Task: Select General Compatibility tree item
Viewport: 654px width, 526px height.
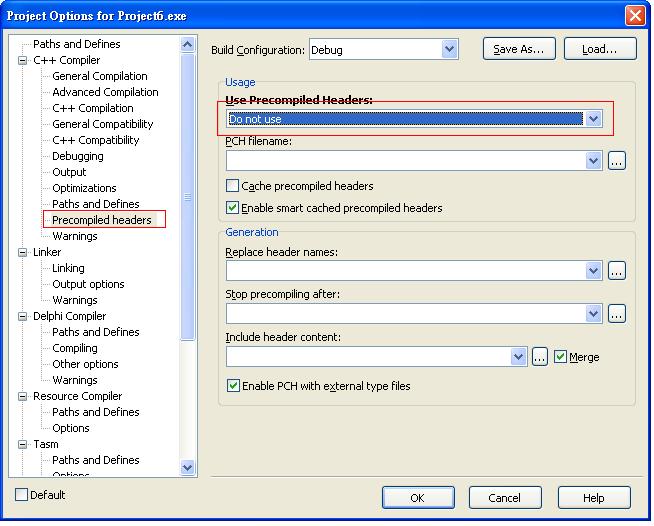Action: tap(103, 124)
